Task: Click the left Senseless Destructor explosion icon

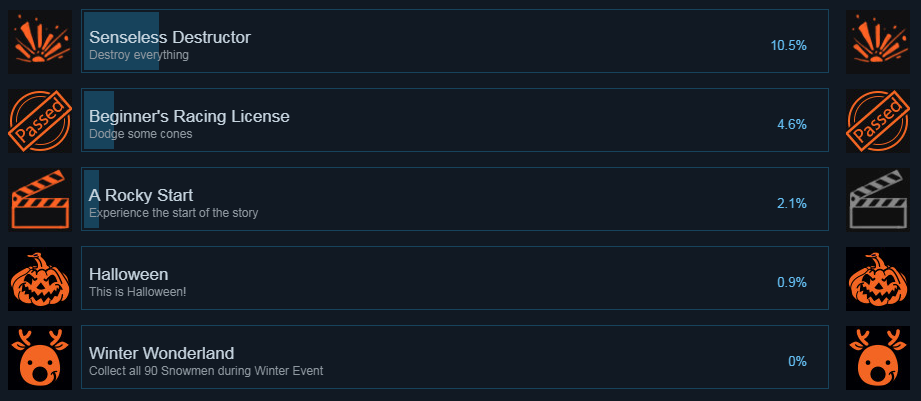Action: pos(40,42)
